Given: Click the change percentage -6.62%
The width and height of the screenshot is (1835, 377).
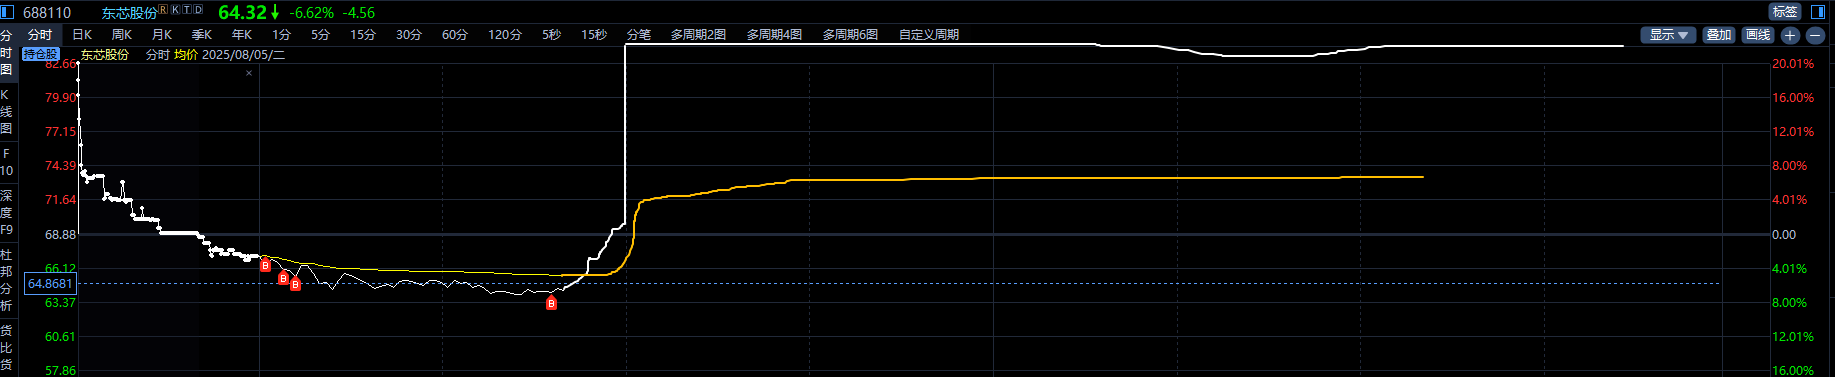Looking at the screenshot, I should click(x=311, y=13).
